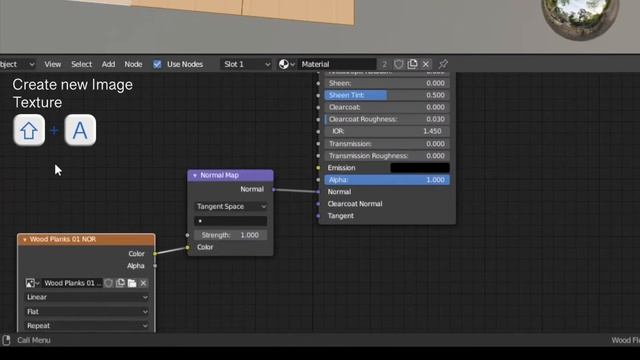640x360 pixels.
Task: Click the Wood Planks 01 NOR node title
Action: point(63,239)
